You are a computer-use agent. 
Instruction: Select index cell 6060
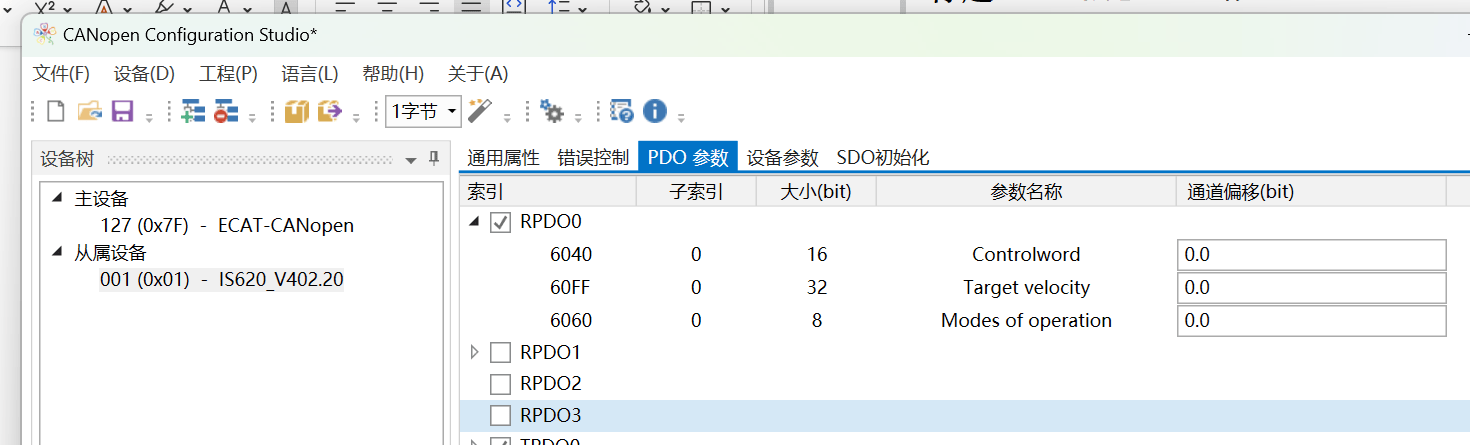click(571, 321)
